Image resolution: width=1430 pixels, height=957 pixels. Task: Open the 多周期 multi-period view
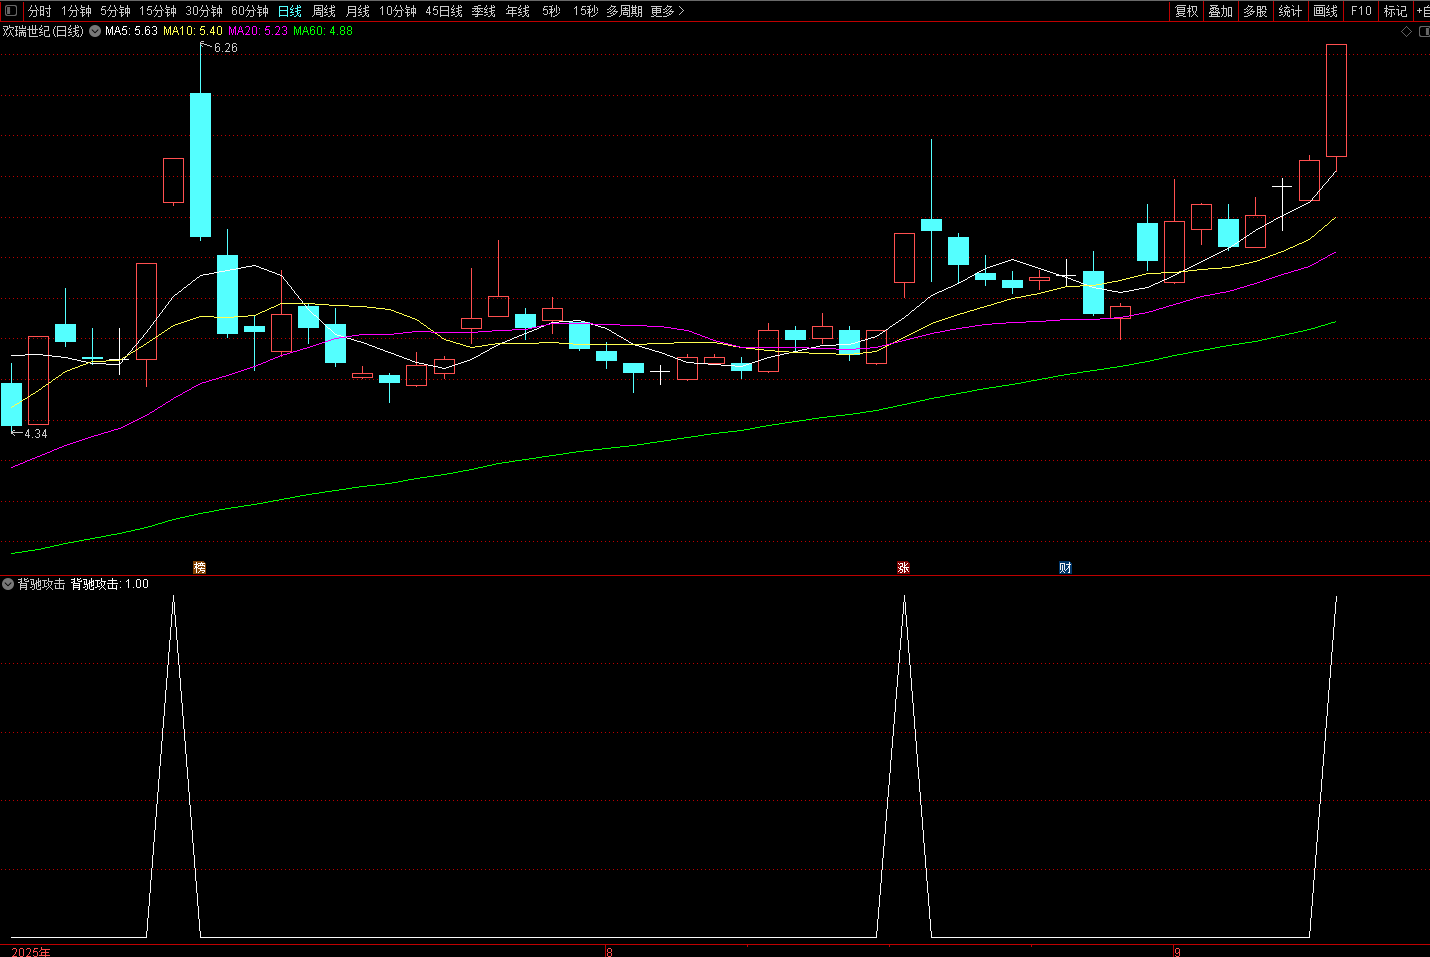pos(624,11)
